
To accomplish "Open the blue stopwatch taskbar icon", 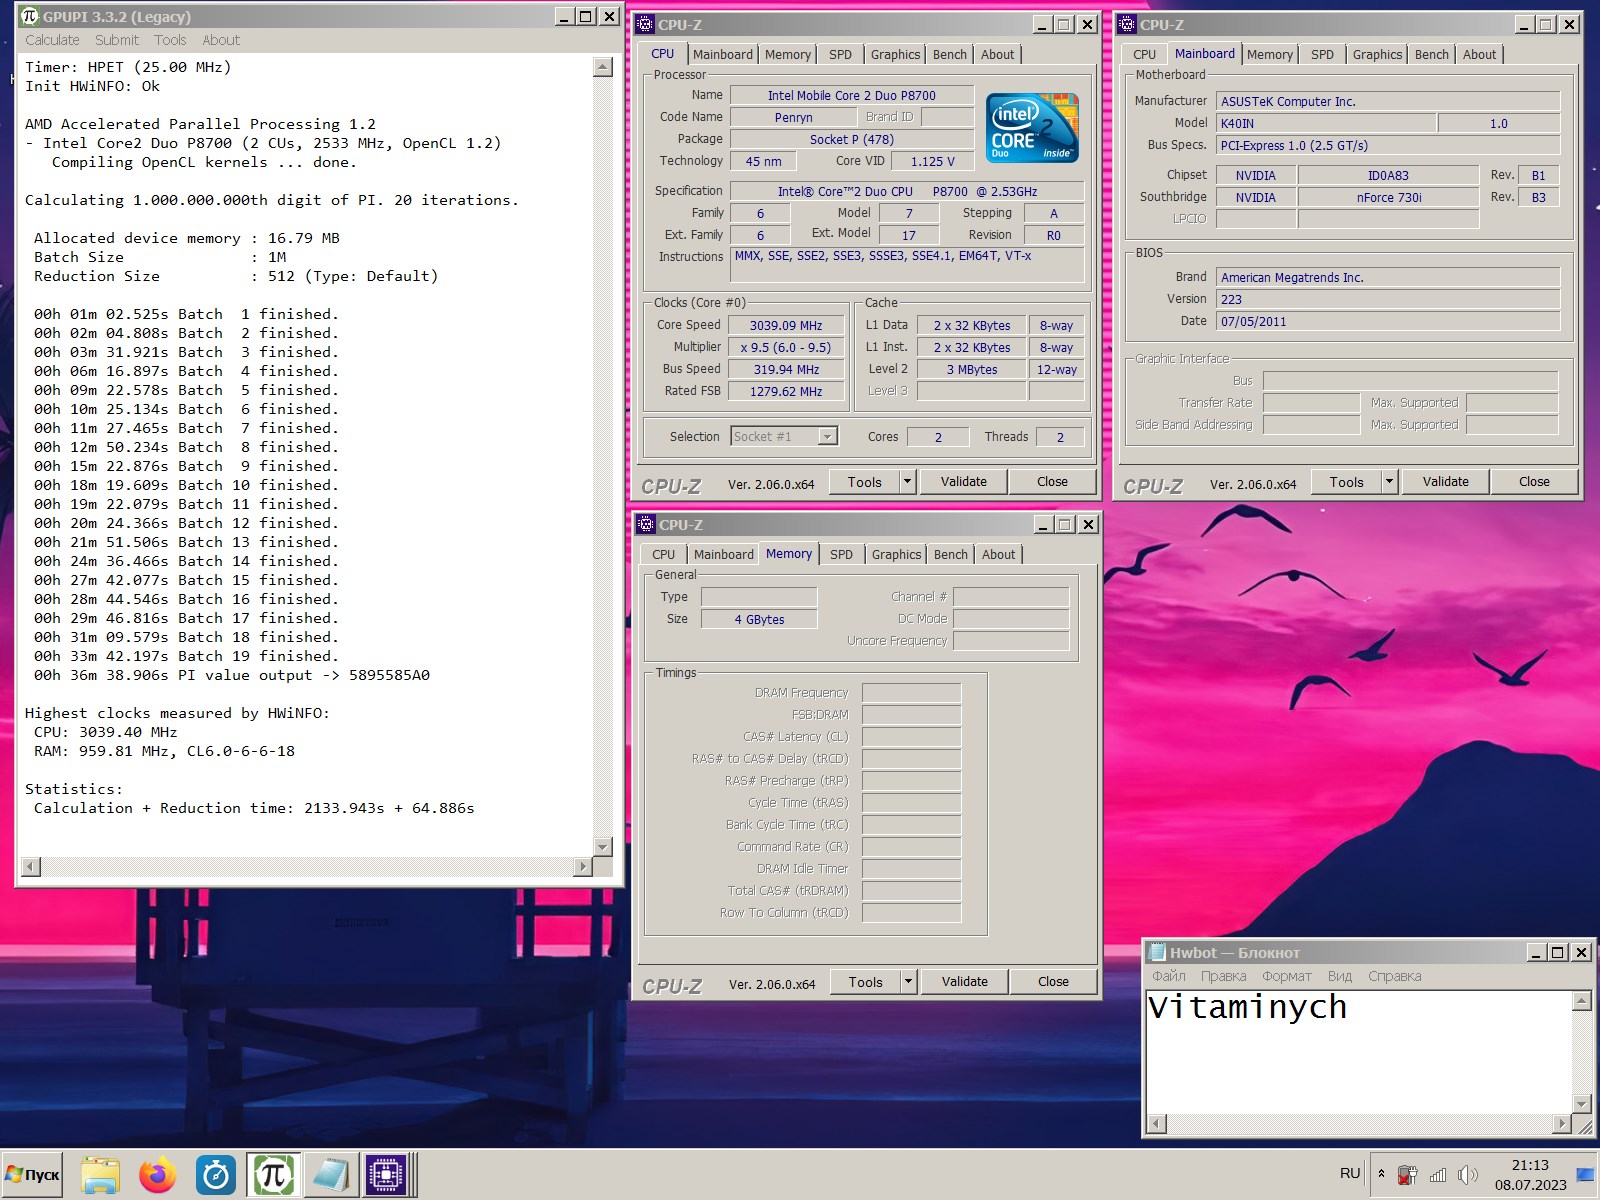I will [215, 1175].
